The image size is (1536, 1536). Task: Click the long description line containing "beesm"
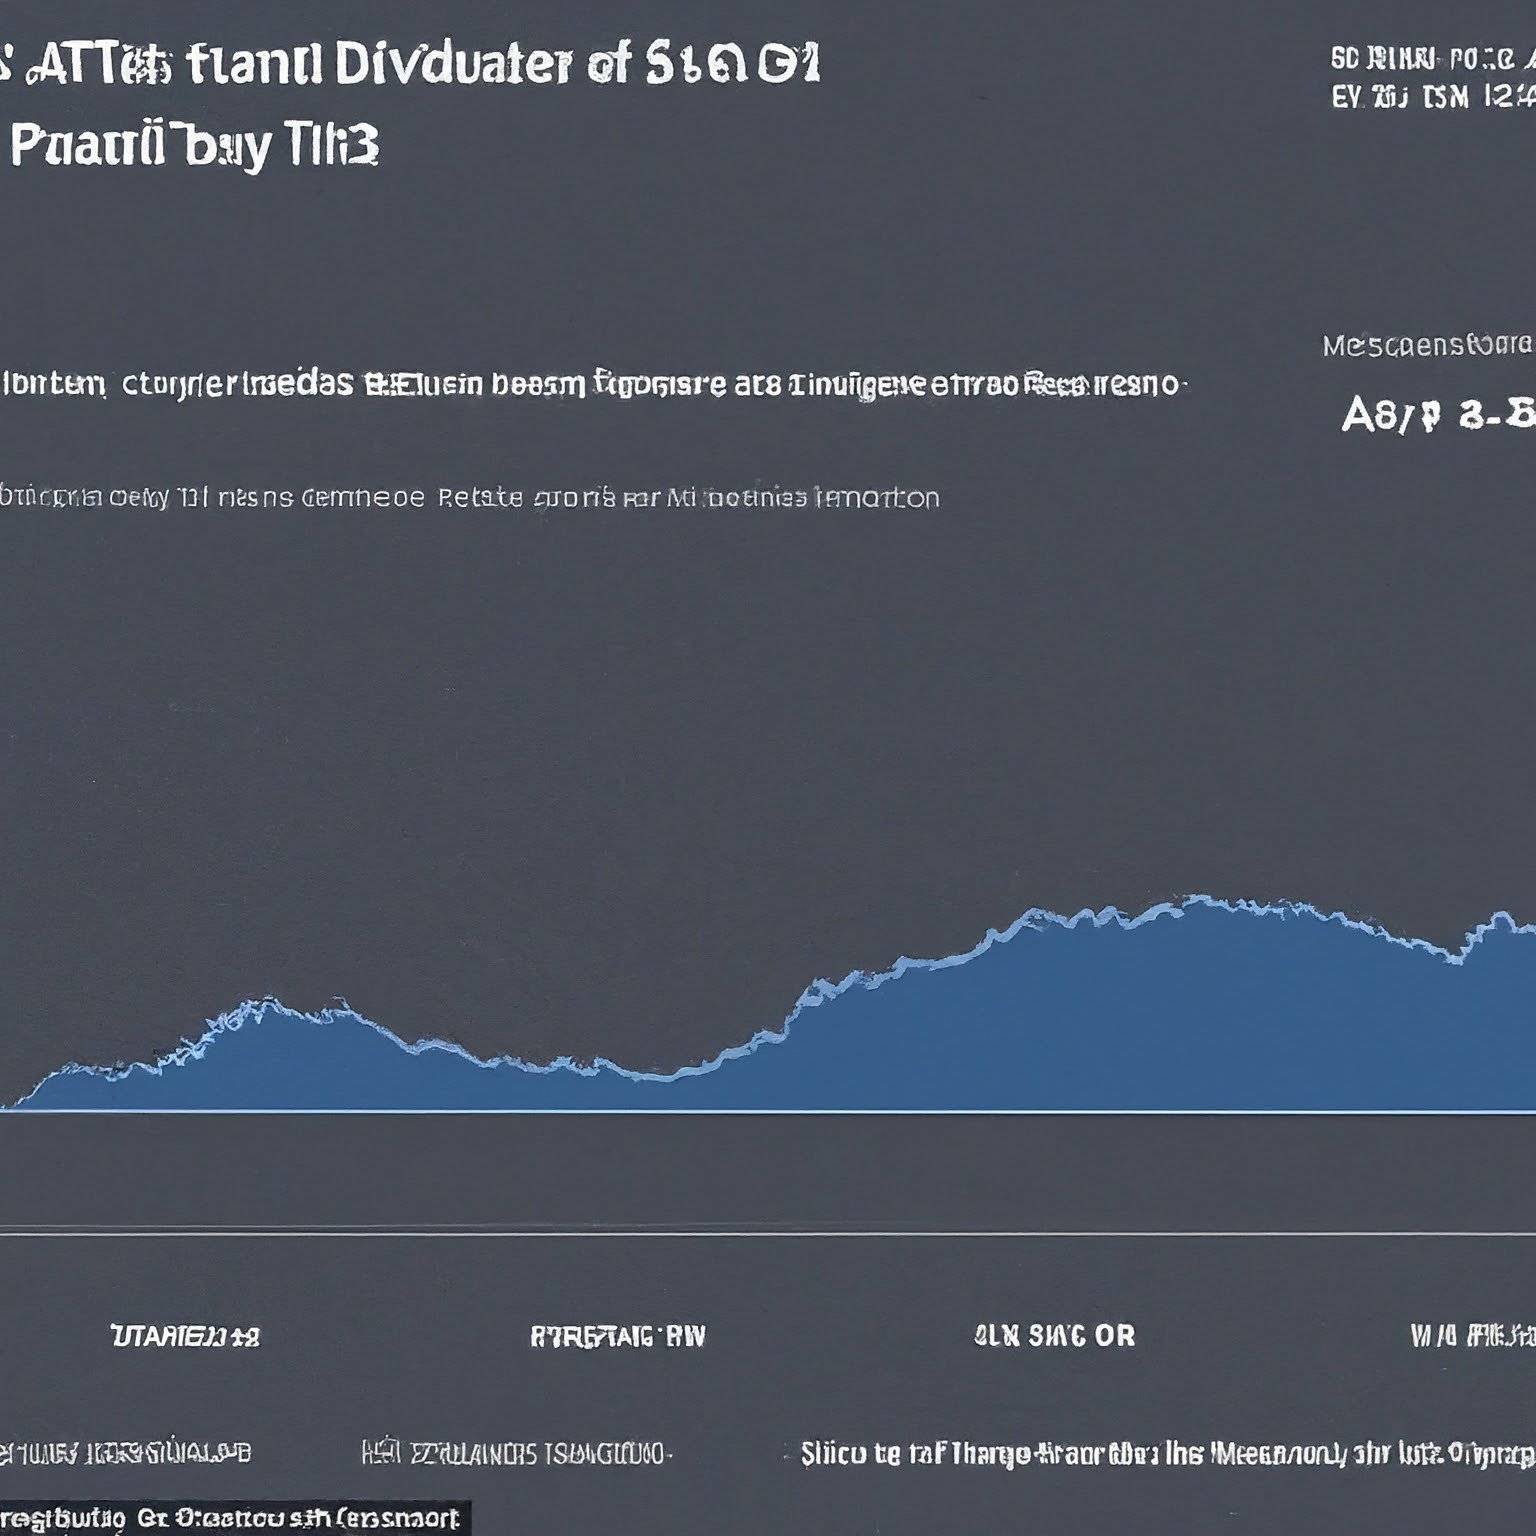(594, 384)
